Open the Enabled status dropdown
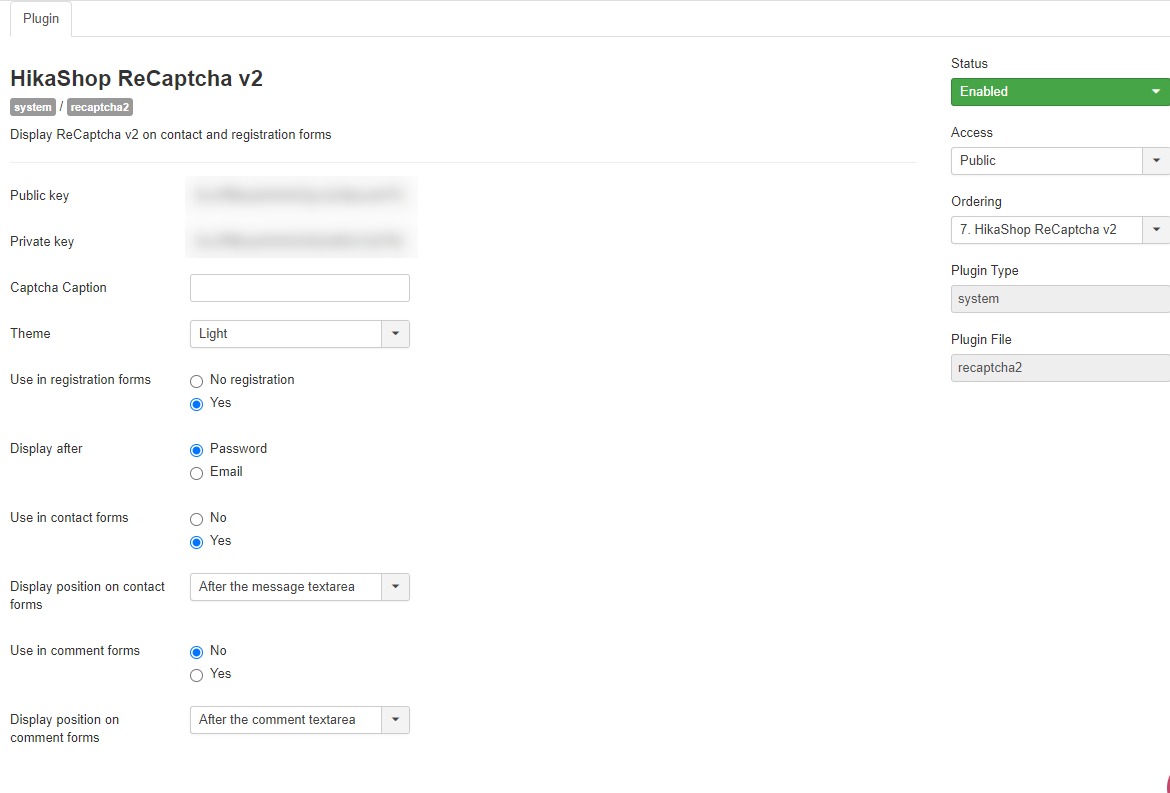 tap(1060, 92)
